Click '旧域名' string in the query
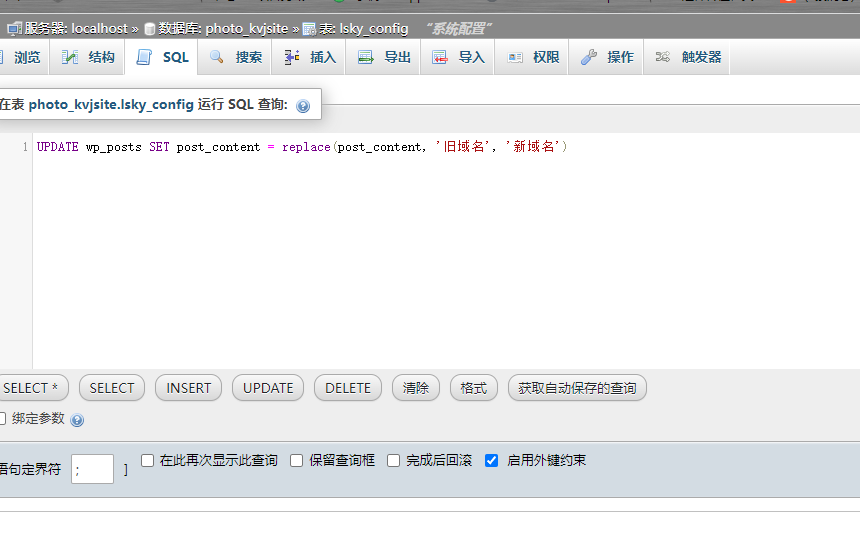Viewport: 860px width, 547px height. 463,146
